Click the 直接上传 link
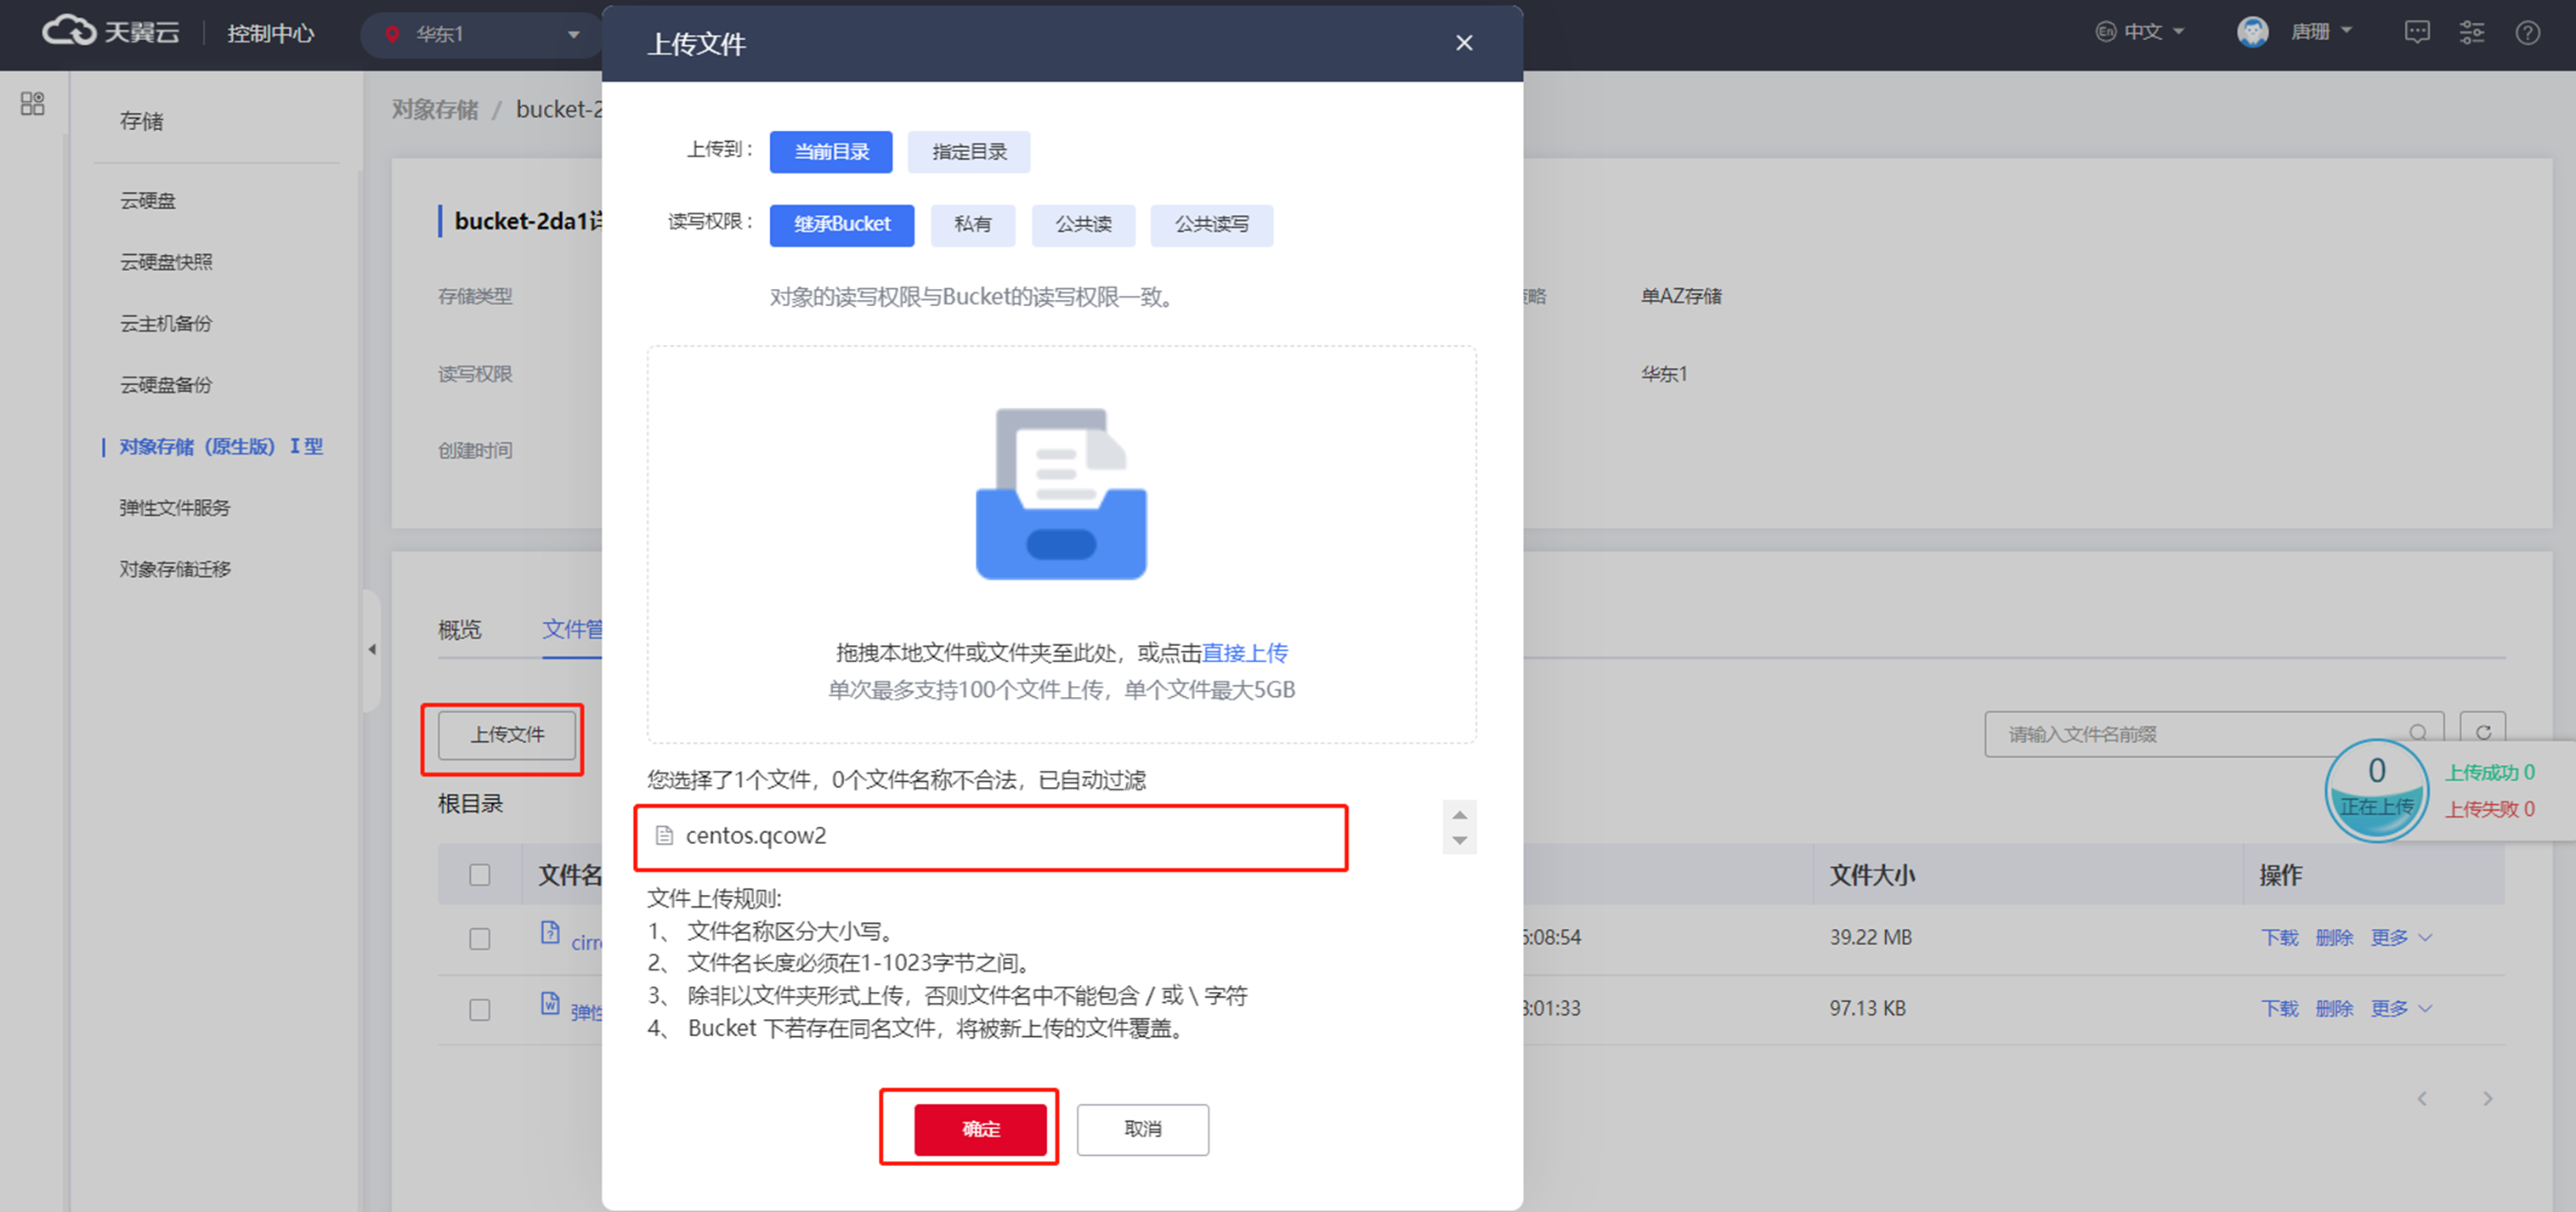2576x1212 pixels. pyautogui.click(x=1244, y=653)
